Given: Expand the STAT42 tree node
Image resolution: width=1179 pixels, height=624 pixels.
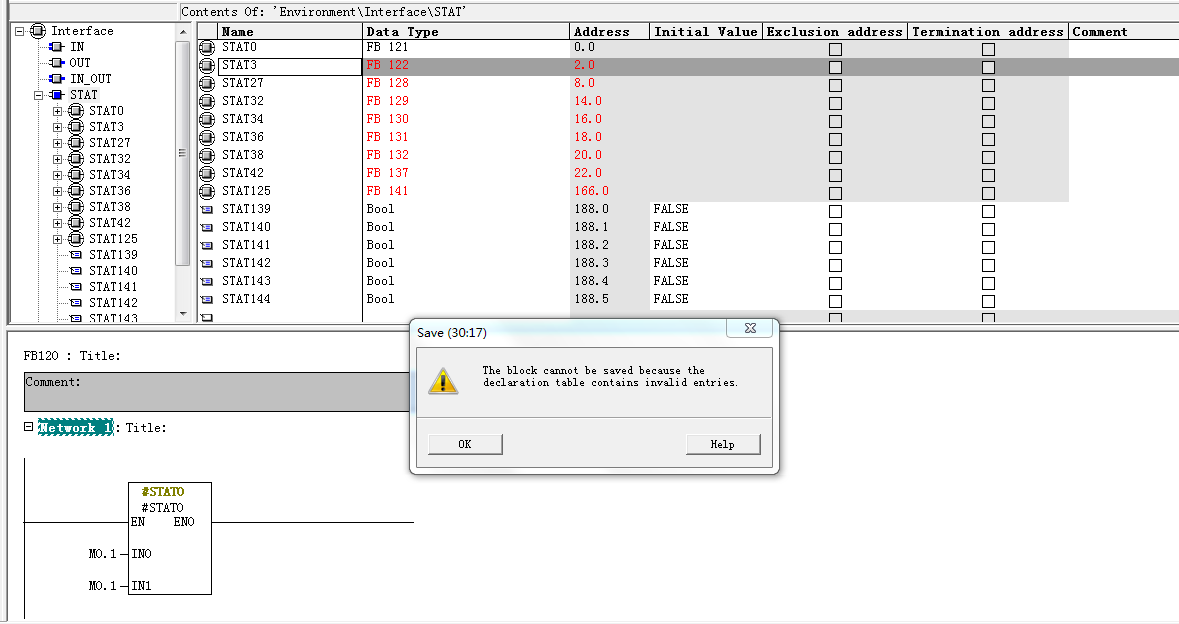Looking at the screenshot, I should pyautogui.click(x=58, y=223).
